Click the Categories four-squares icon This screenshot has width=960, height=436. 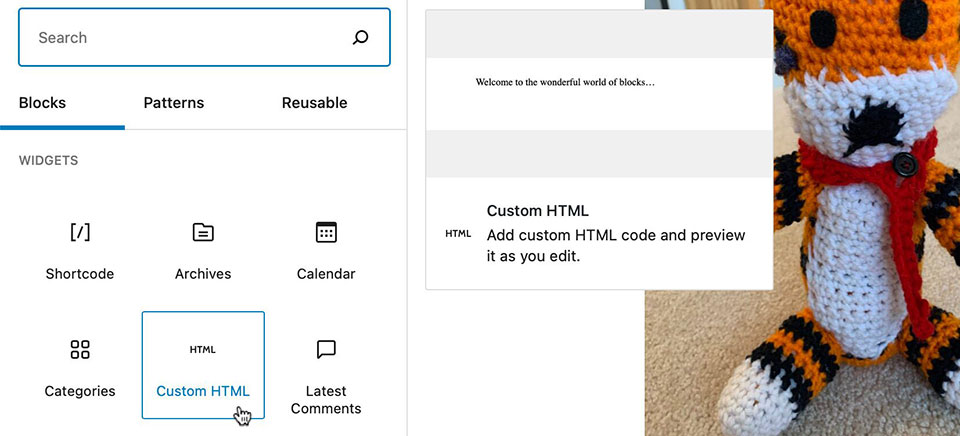click(80, 350)
